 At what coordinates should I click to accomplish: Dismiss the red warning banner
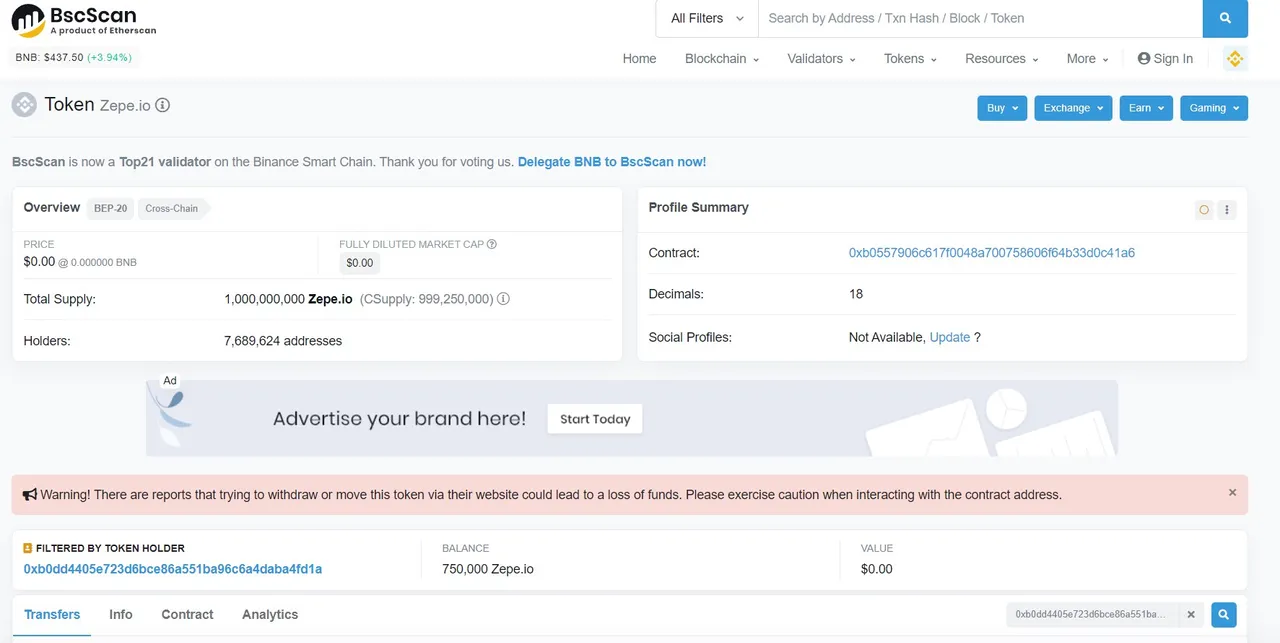pos(1232,493)
